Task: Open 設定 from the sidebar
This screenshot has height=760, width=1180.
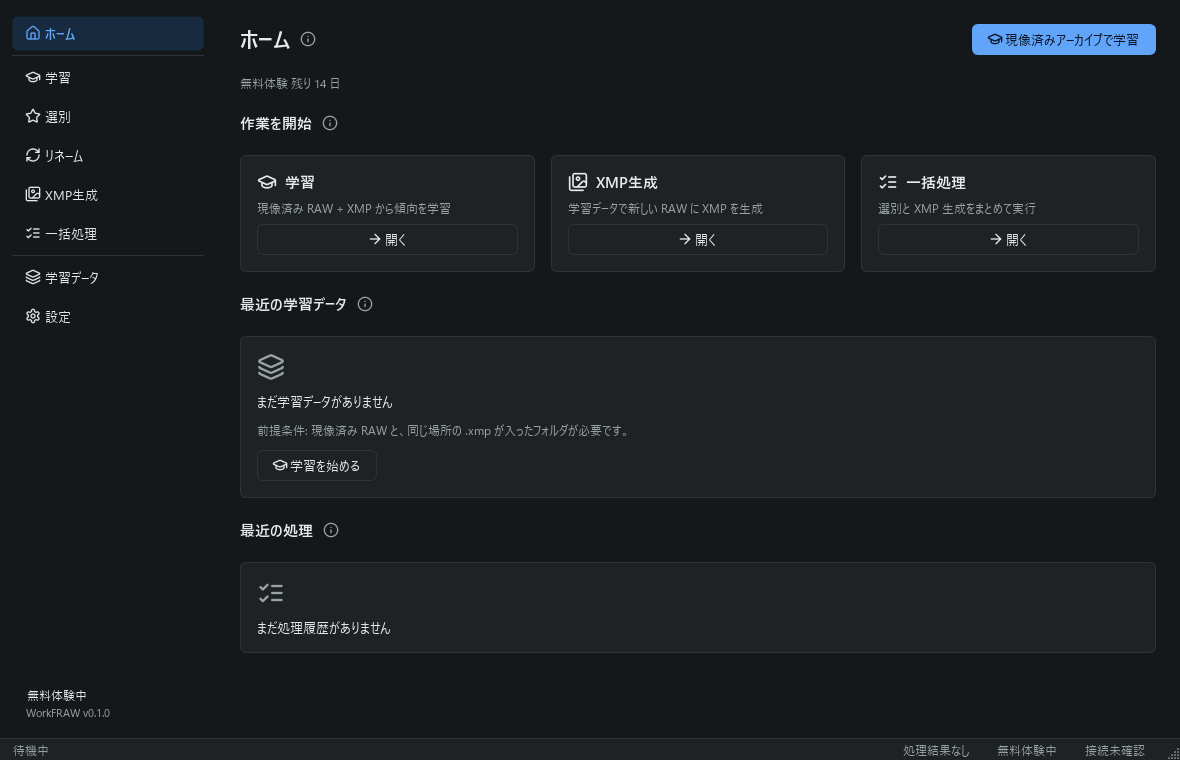Action: click(x=108, y=317)
